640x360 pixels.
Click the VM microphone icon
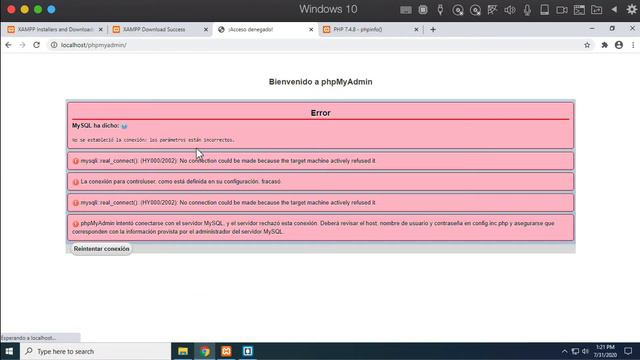click(x=527, y=10)
